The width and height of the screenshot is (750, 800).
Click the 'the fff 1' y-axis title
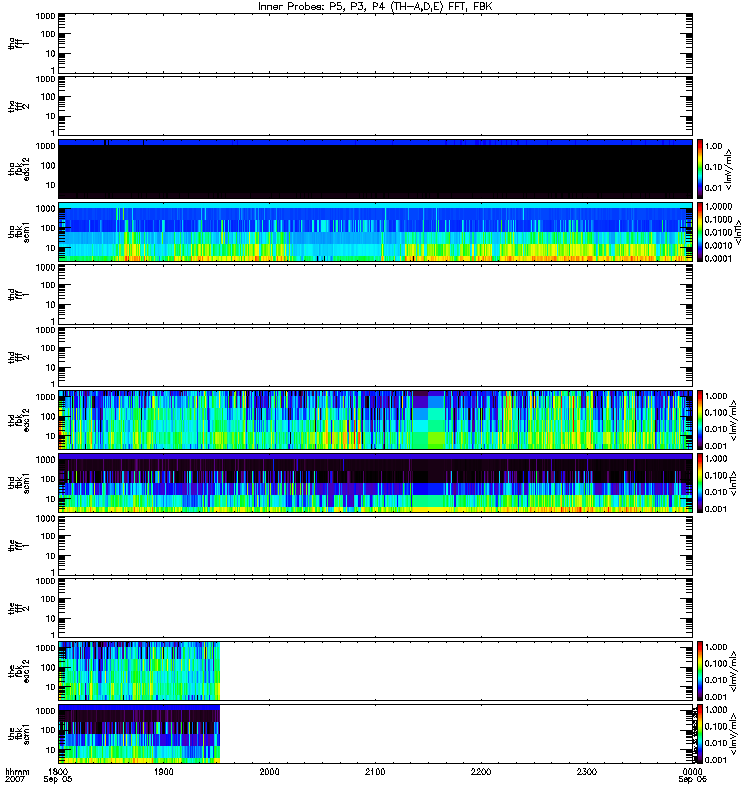click(x=19, y=545)
